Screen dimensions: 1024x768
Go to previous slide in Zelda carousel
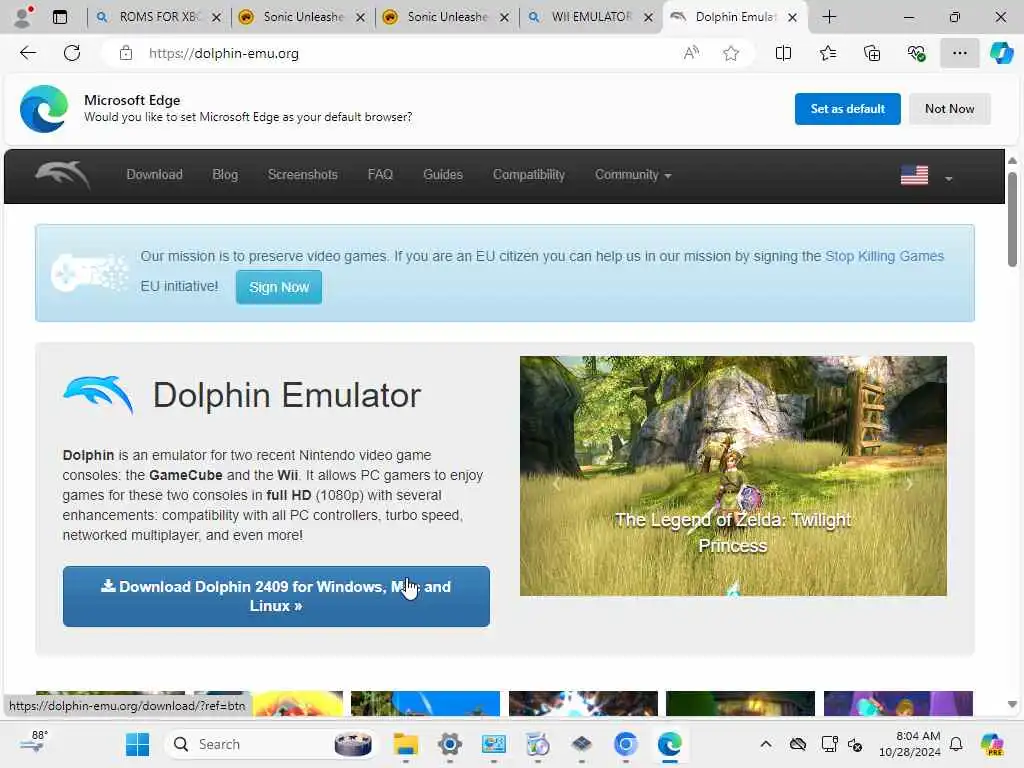(556, 484)
